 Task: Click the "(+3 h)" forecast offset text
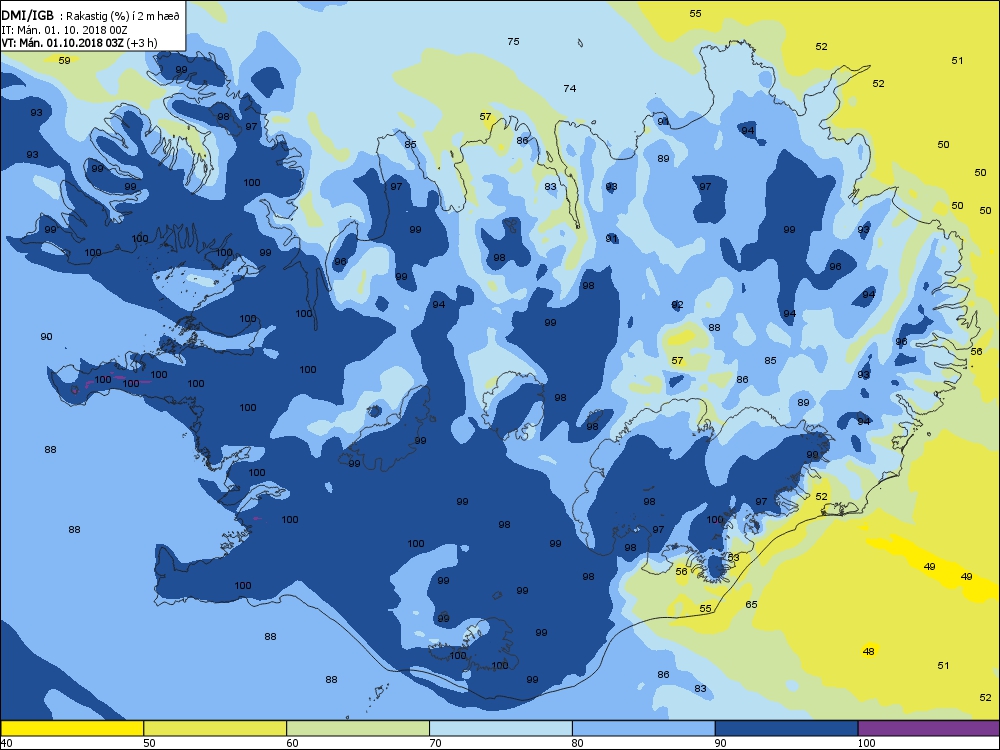[x=142, y=43]
